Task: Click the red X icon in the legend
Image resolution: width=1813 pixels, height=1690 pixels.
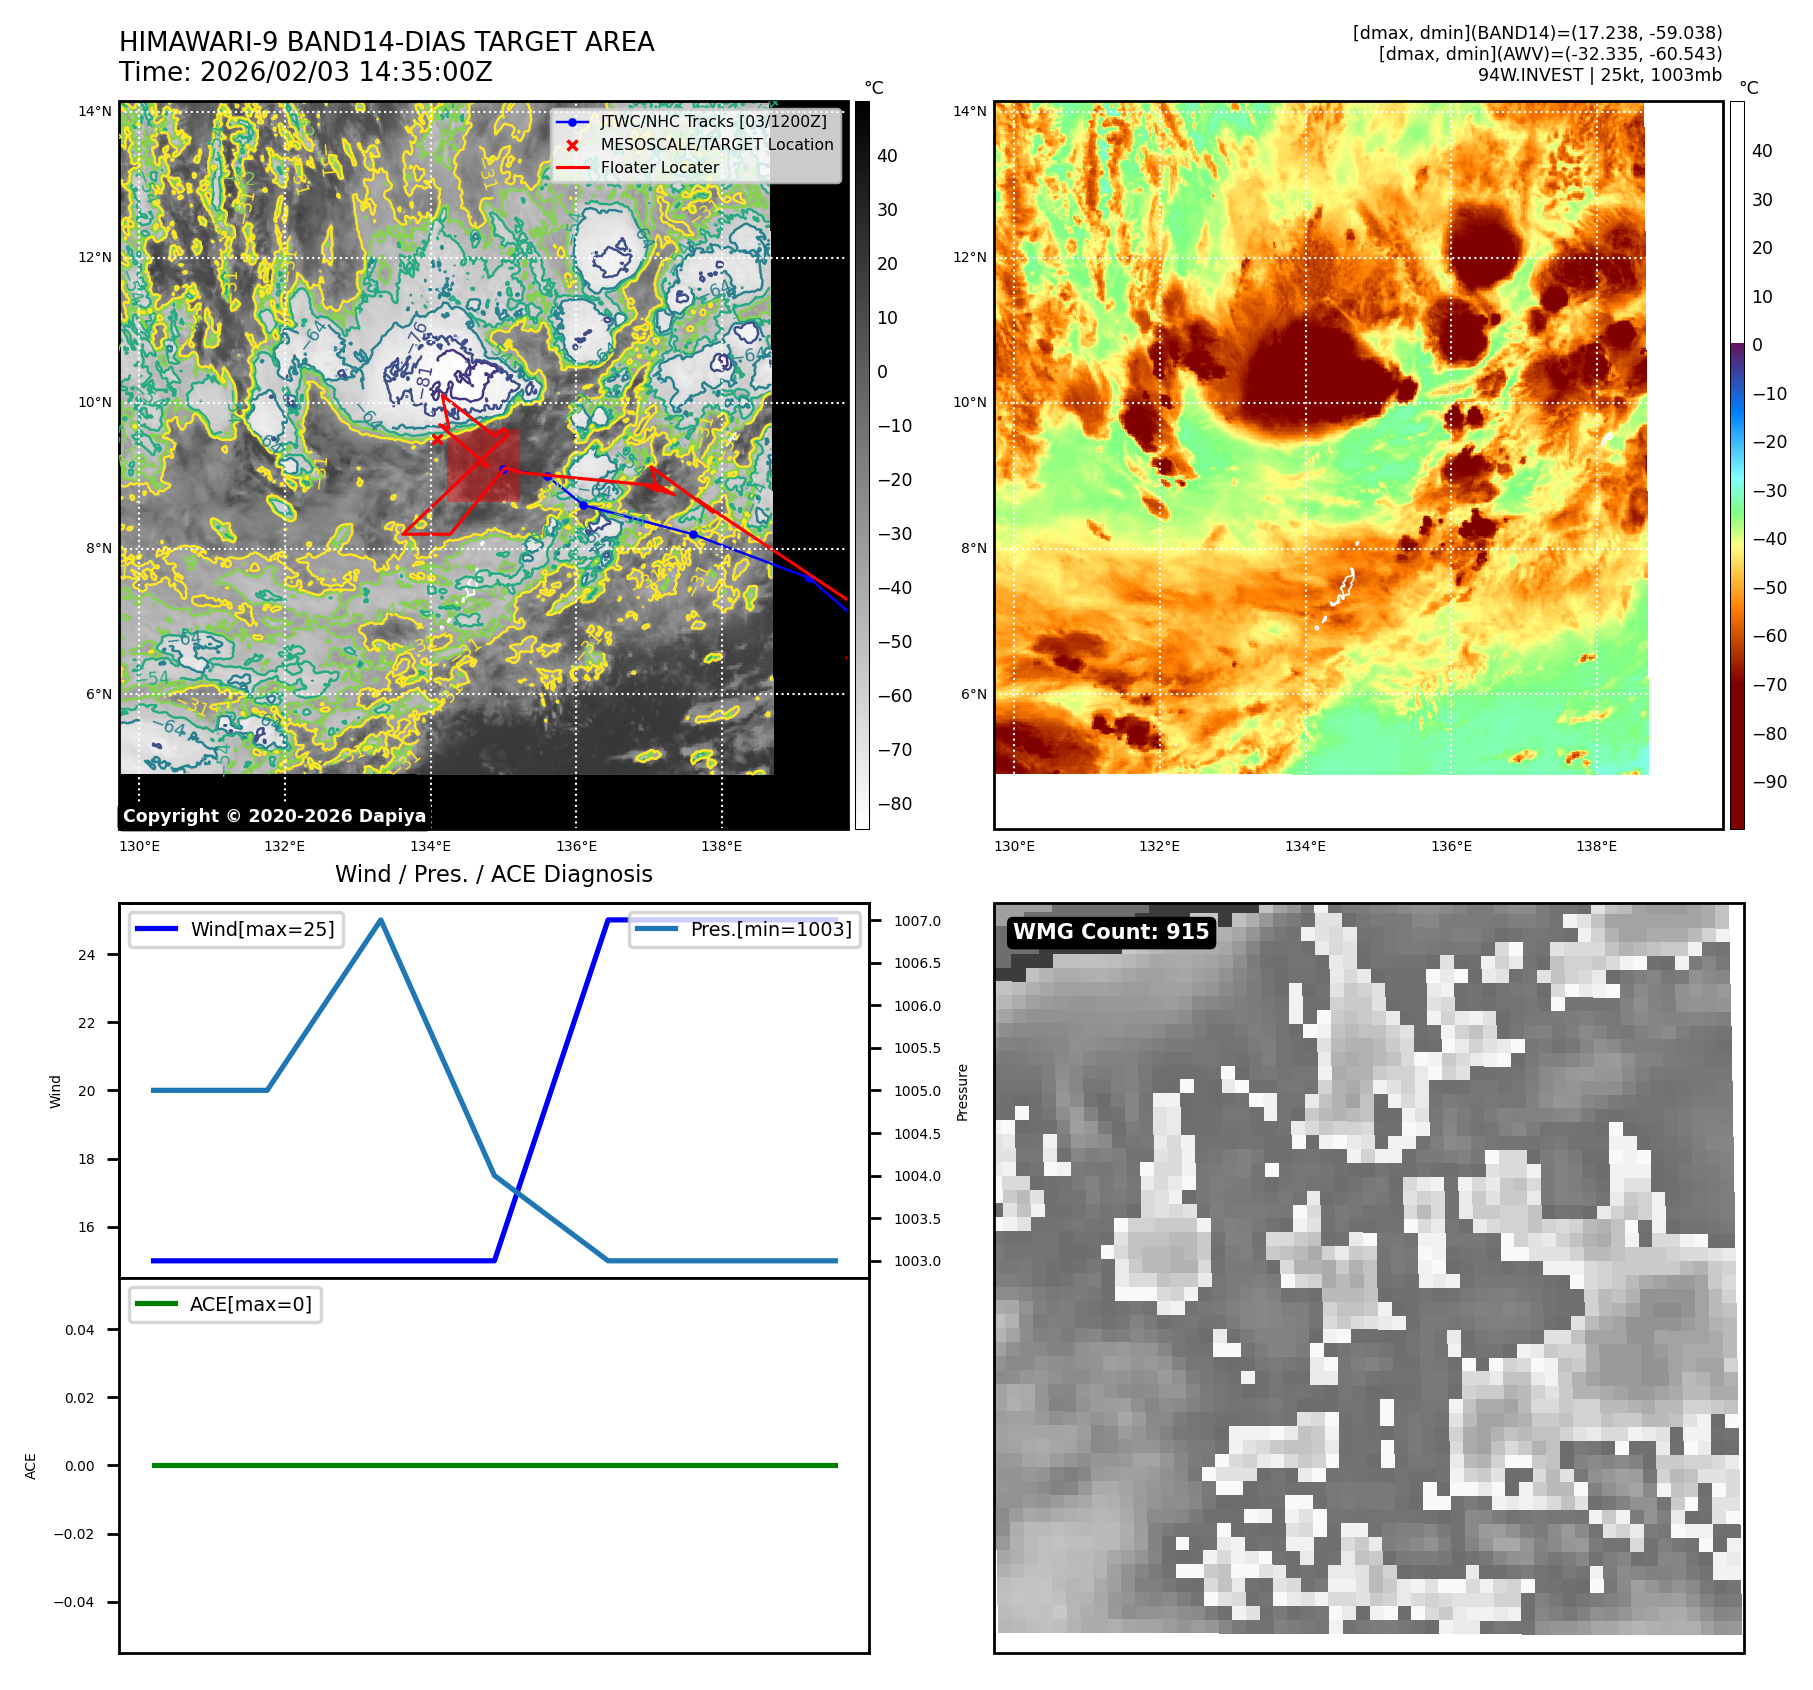Action: click(572, 145)
